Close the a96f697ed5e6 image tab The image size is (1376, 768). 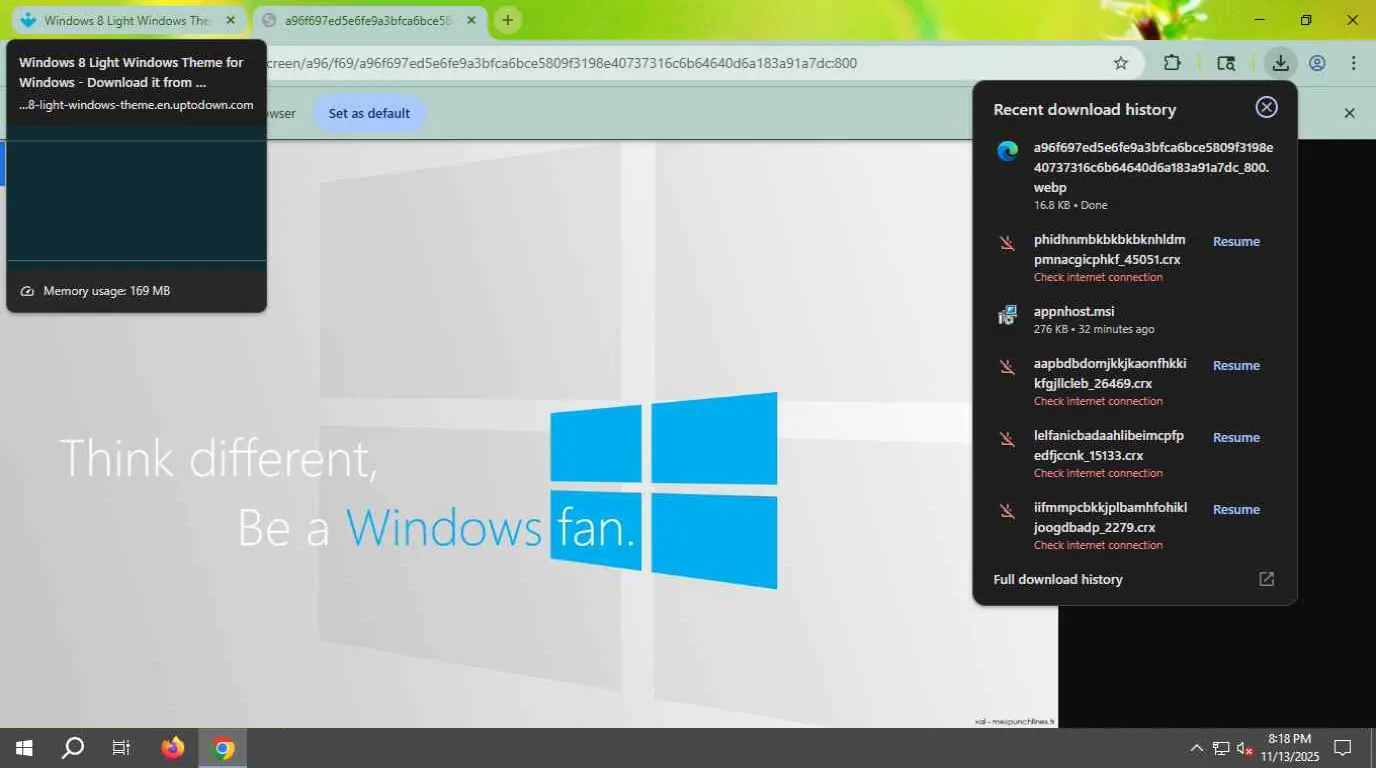pyautogui.click(x=472, y=20)
